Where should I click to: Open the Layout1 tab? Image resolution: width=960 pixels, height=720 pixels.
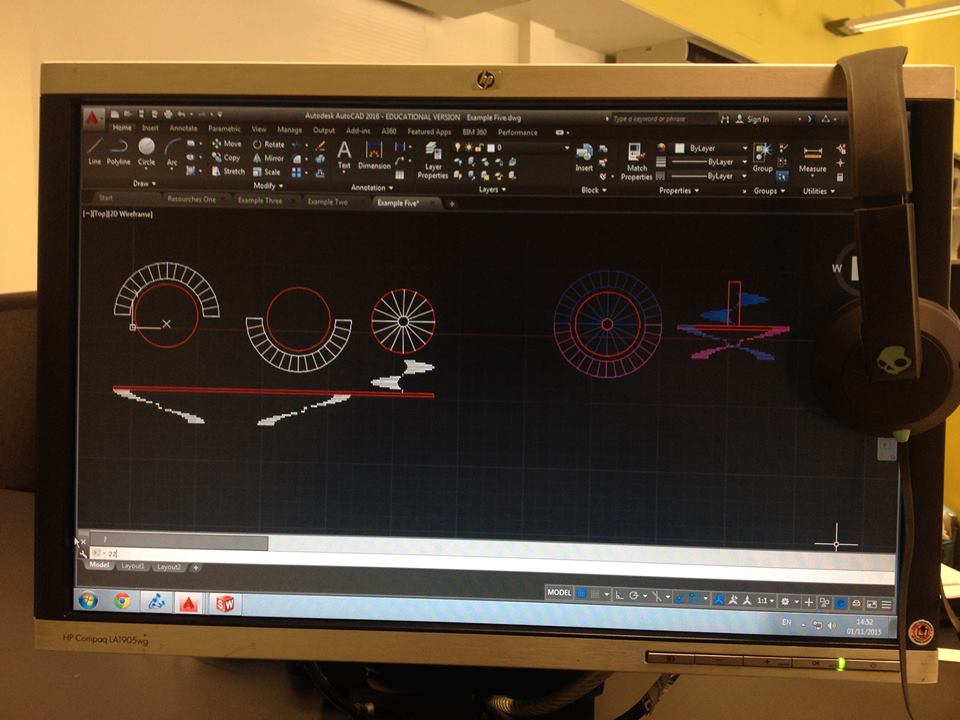[x=133, y=566]
